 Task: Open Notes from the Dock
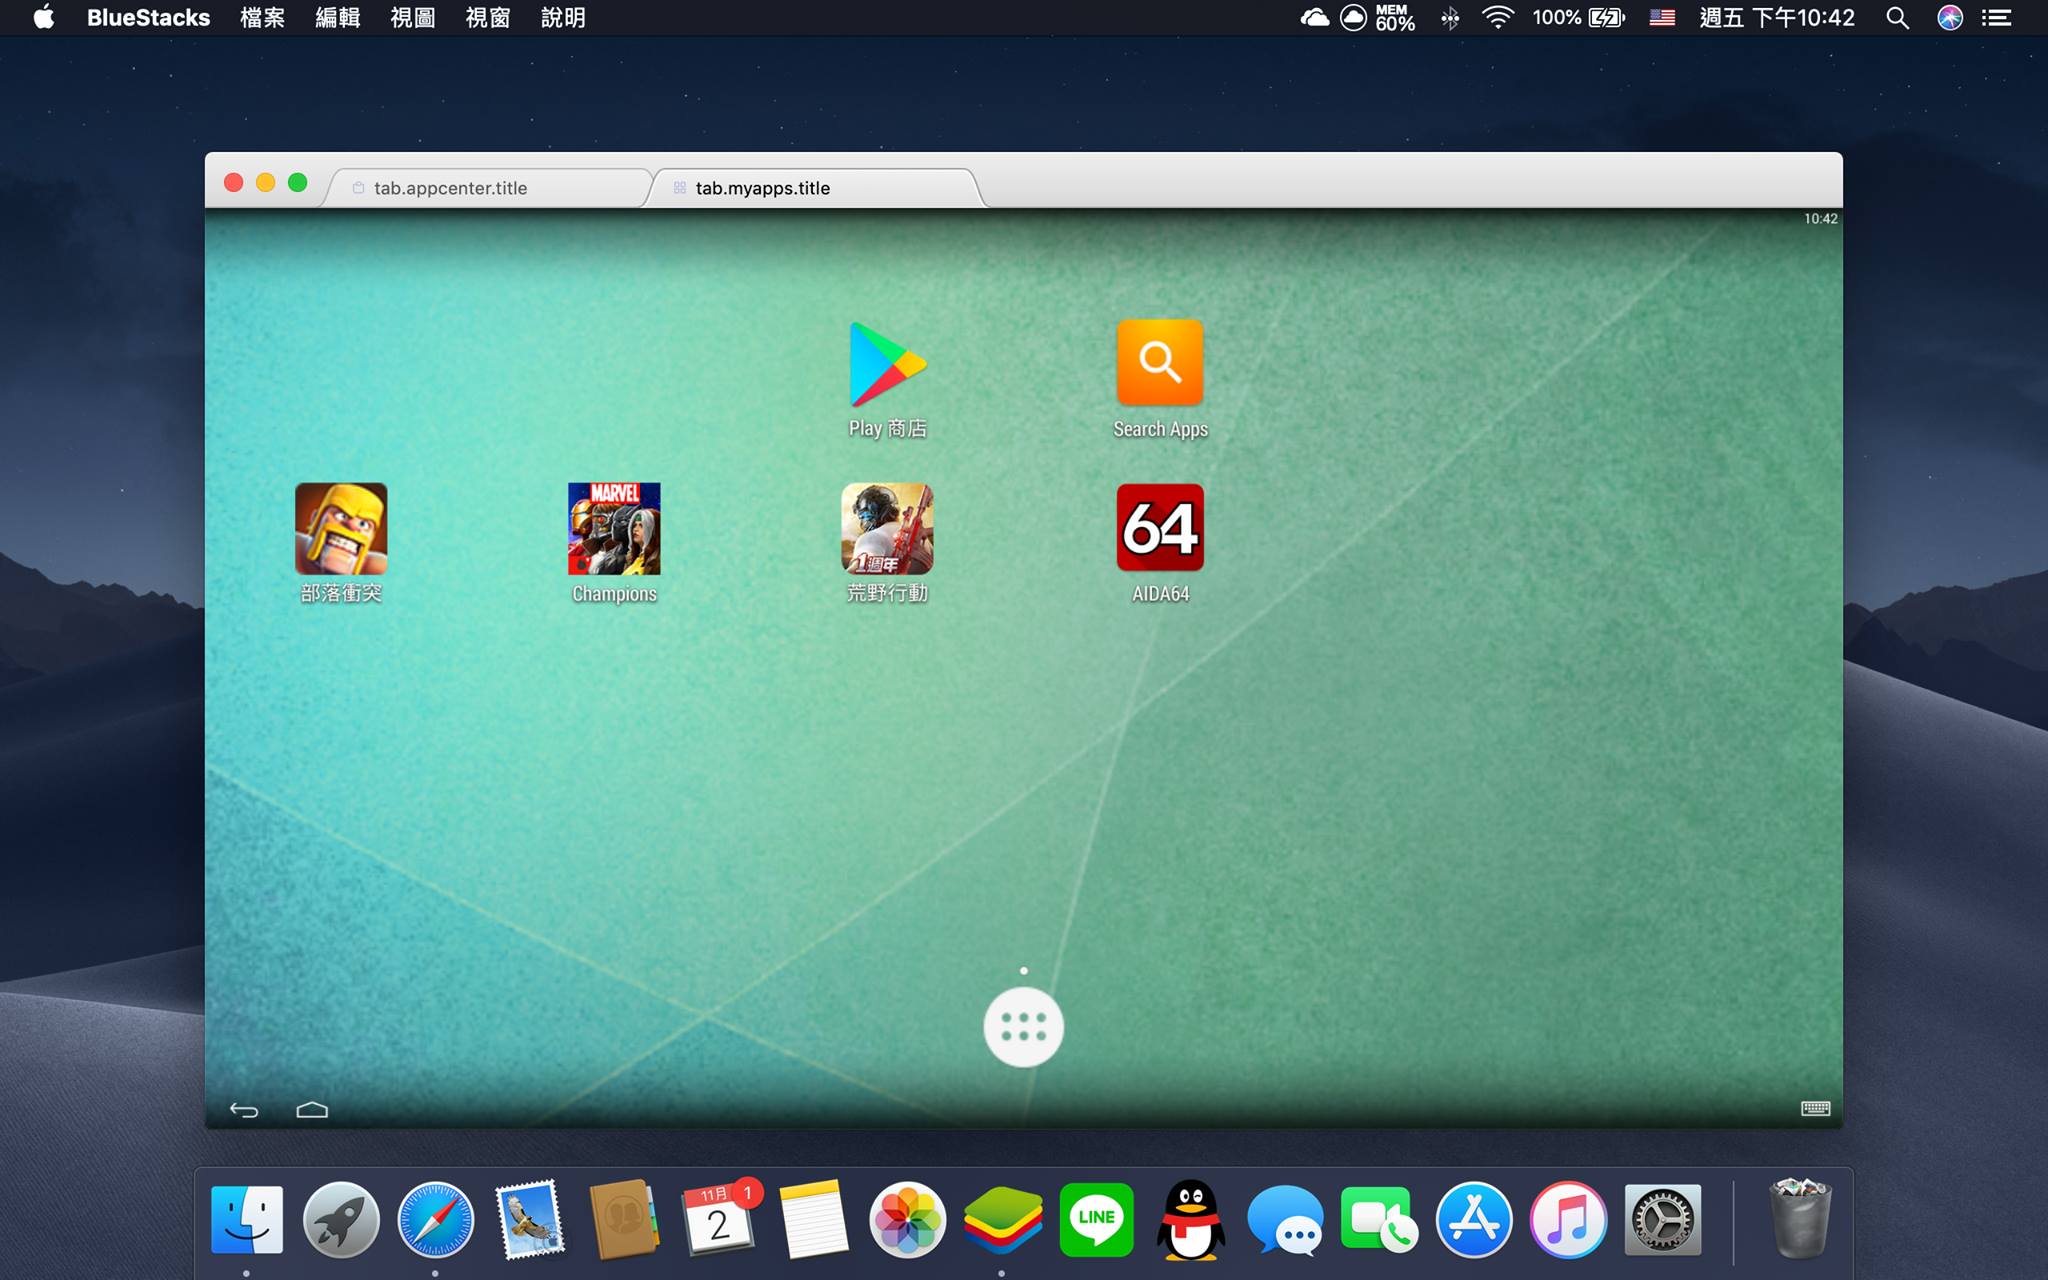click(x=813, y=1219)
